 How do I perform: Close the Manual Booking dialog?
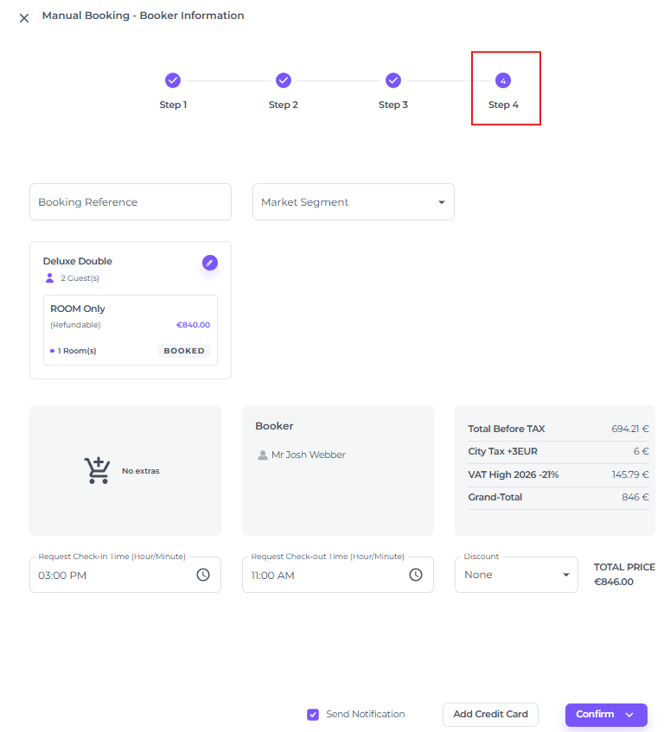pos(24,18)
